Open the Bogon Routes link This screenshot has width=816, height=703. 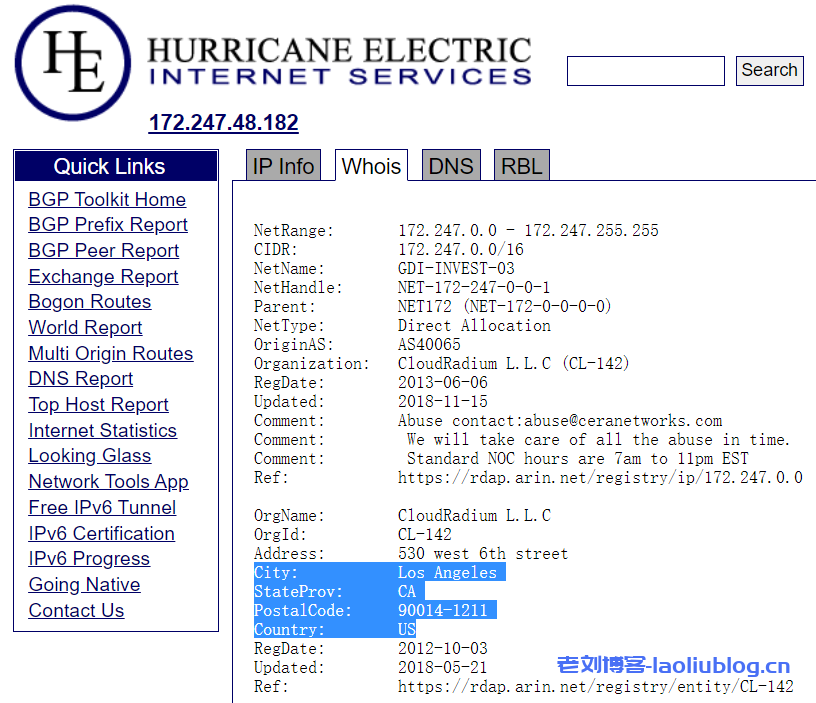pos(90,302)
